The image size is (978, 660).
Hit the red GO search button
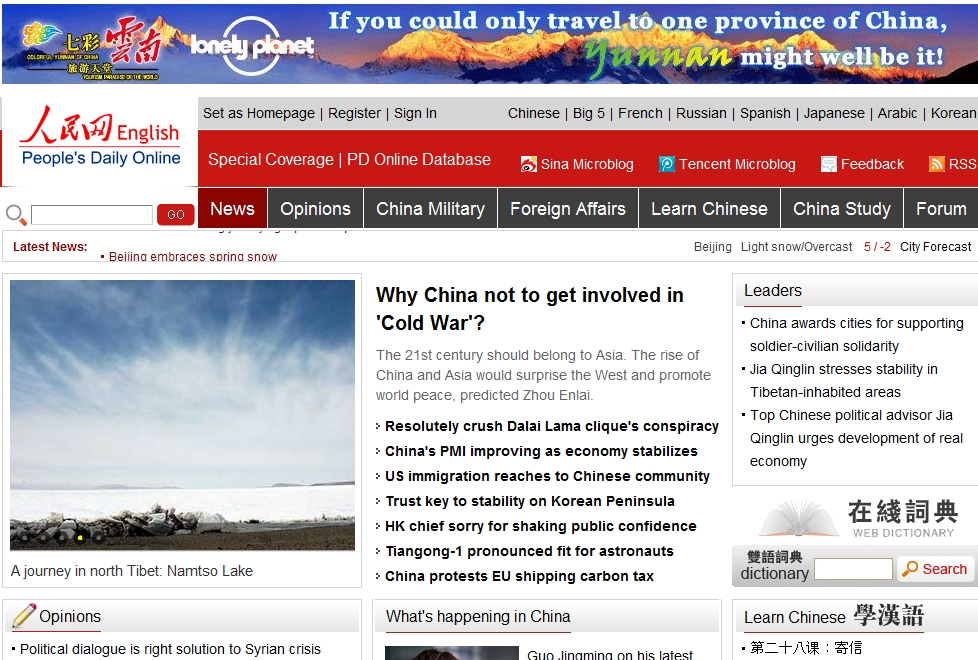coord(176,215)
